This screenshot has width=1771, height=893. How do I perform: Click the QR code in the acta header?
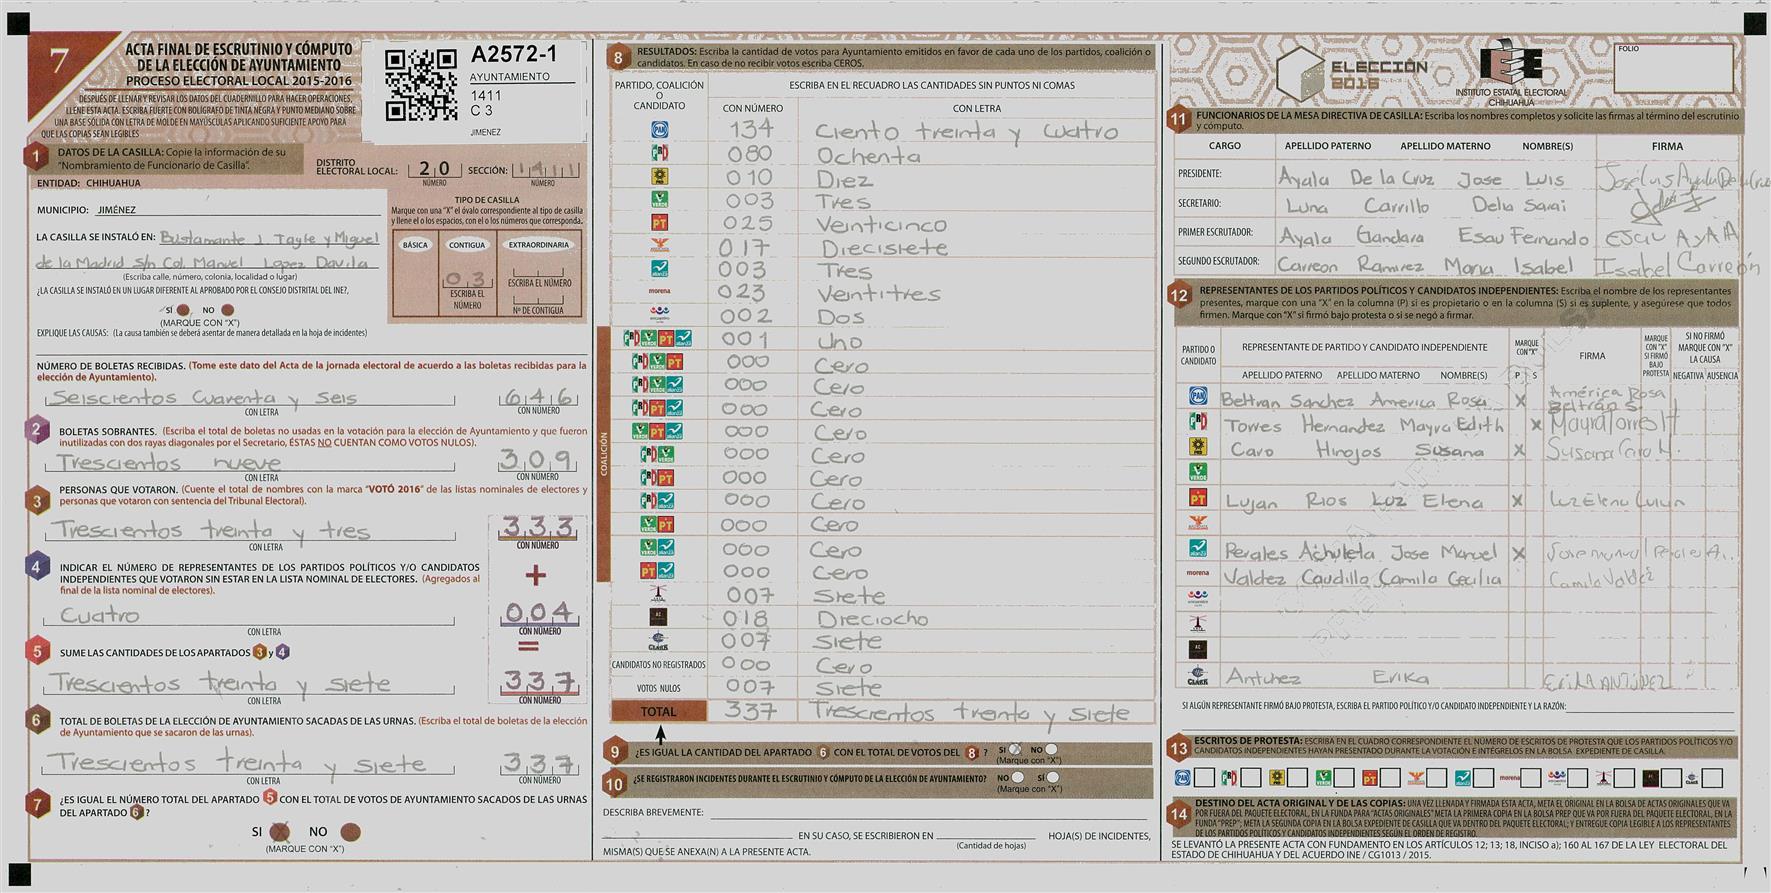tap(421, 85)
